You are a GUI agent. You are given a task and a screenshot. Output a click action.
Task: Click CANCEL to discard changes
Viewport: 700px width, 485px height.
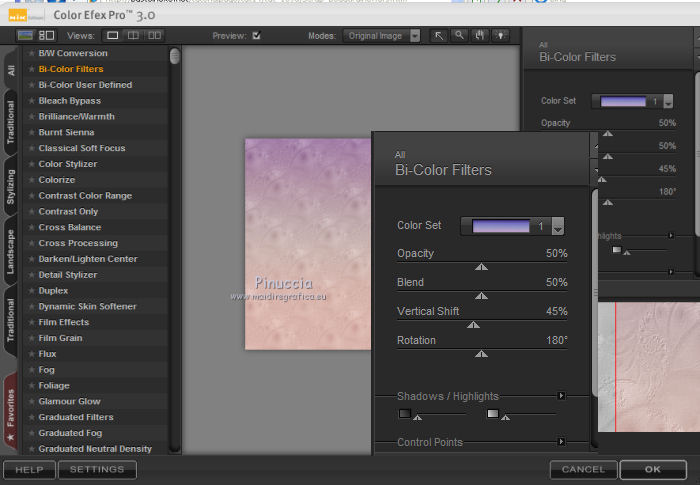pos(583,469)
